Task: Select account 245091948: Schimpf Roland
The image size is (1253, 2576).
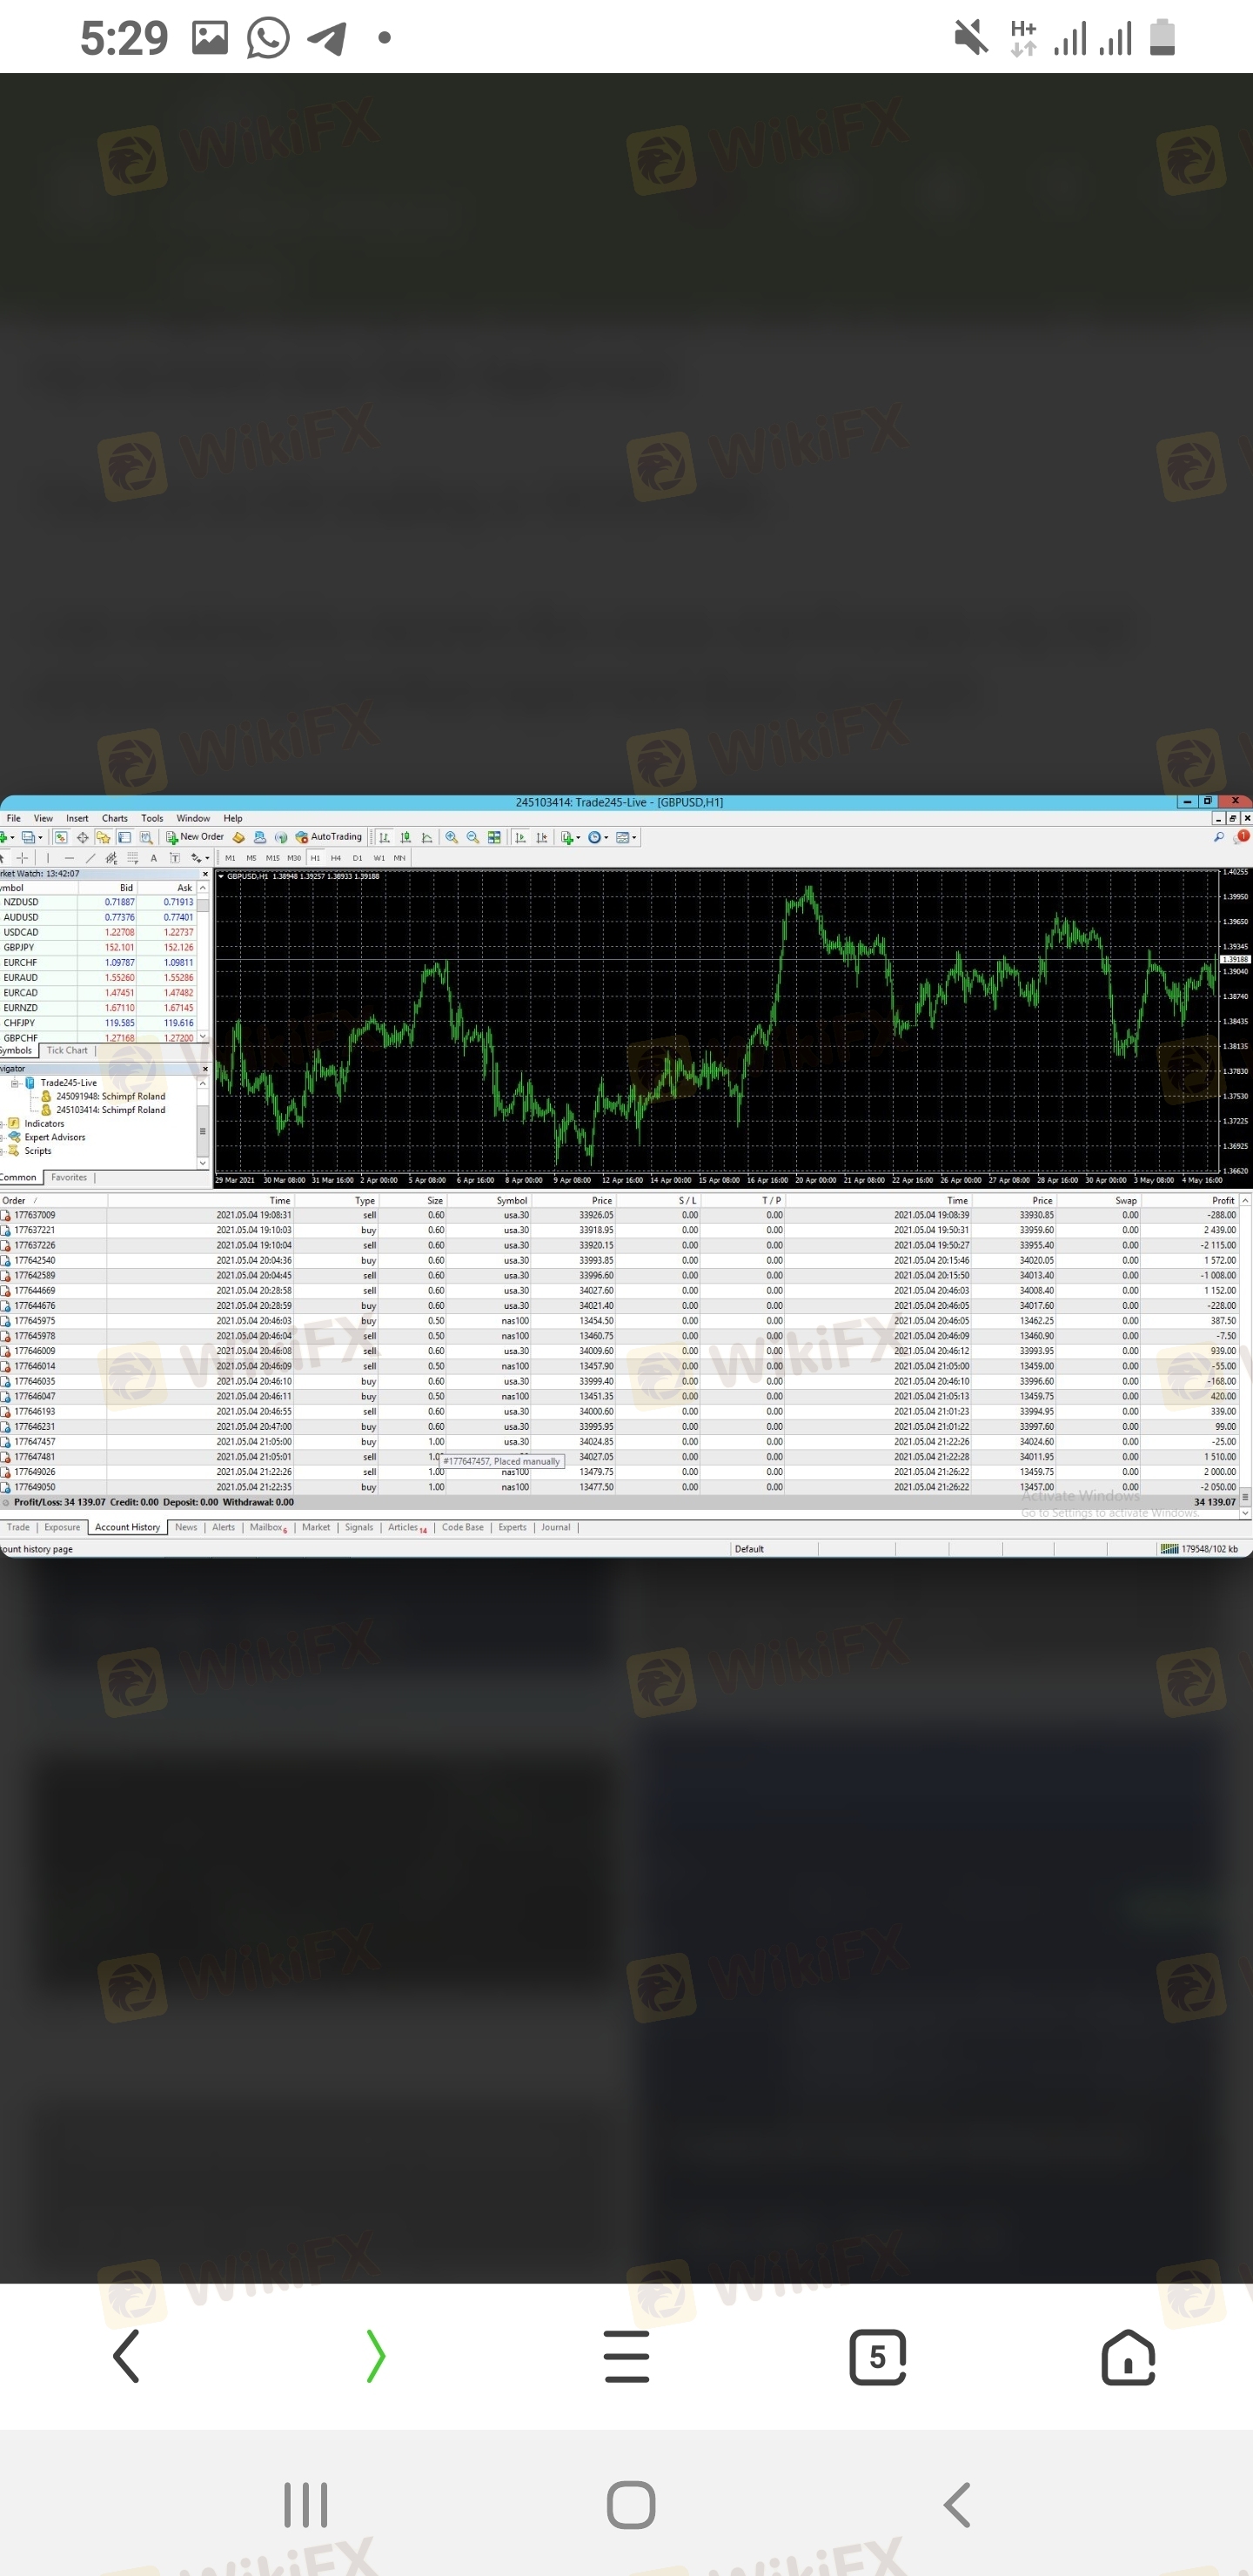Action: 110,1097
